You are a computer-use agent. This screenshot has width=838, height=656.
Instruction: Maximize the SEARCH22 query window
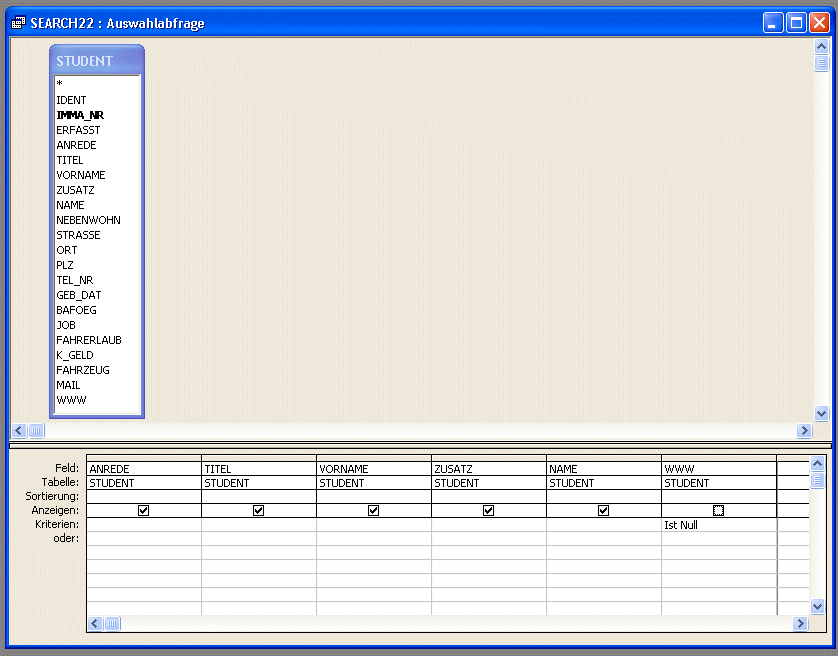[x=796, y=23]
